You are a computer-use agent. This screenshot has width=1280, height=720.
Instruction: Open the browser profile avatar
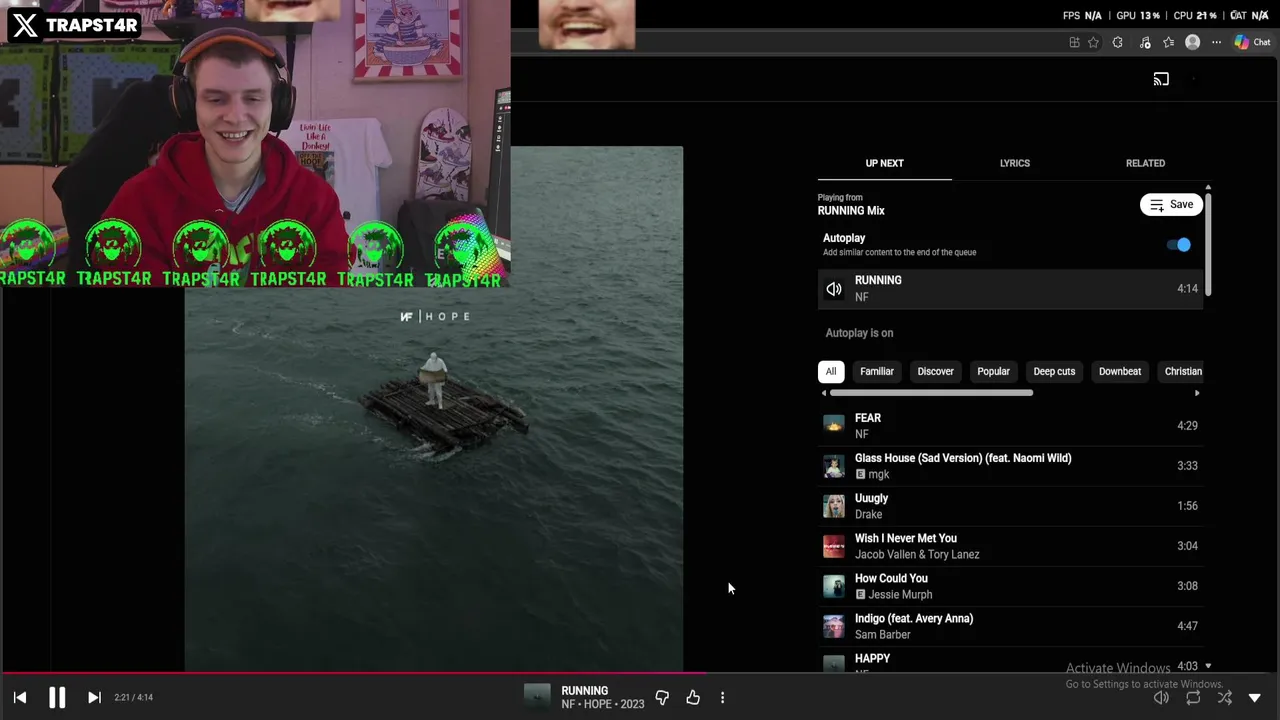tap(1192, 42)
